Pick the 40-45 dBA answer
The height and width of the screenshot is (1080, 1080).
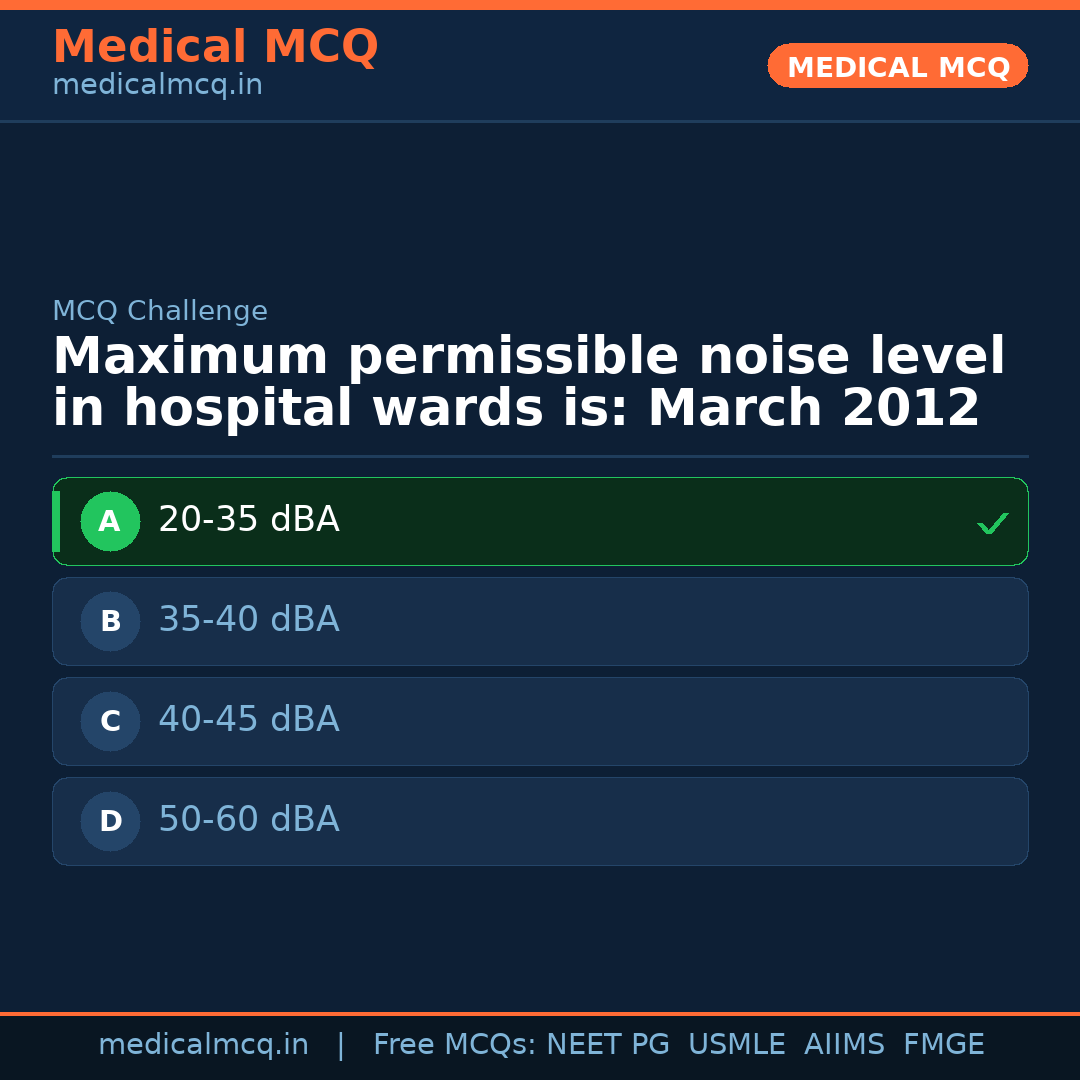[249, 720]
